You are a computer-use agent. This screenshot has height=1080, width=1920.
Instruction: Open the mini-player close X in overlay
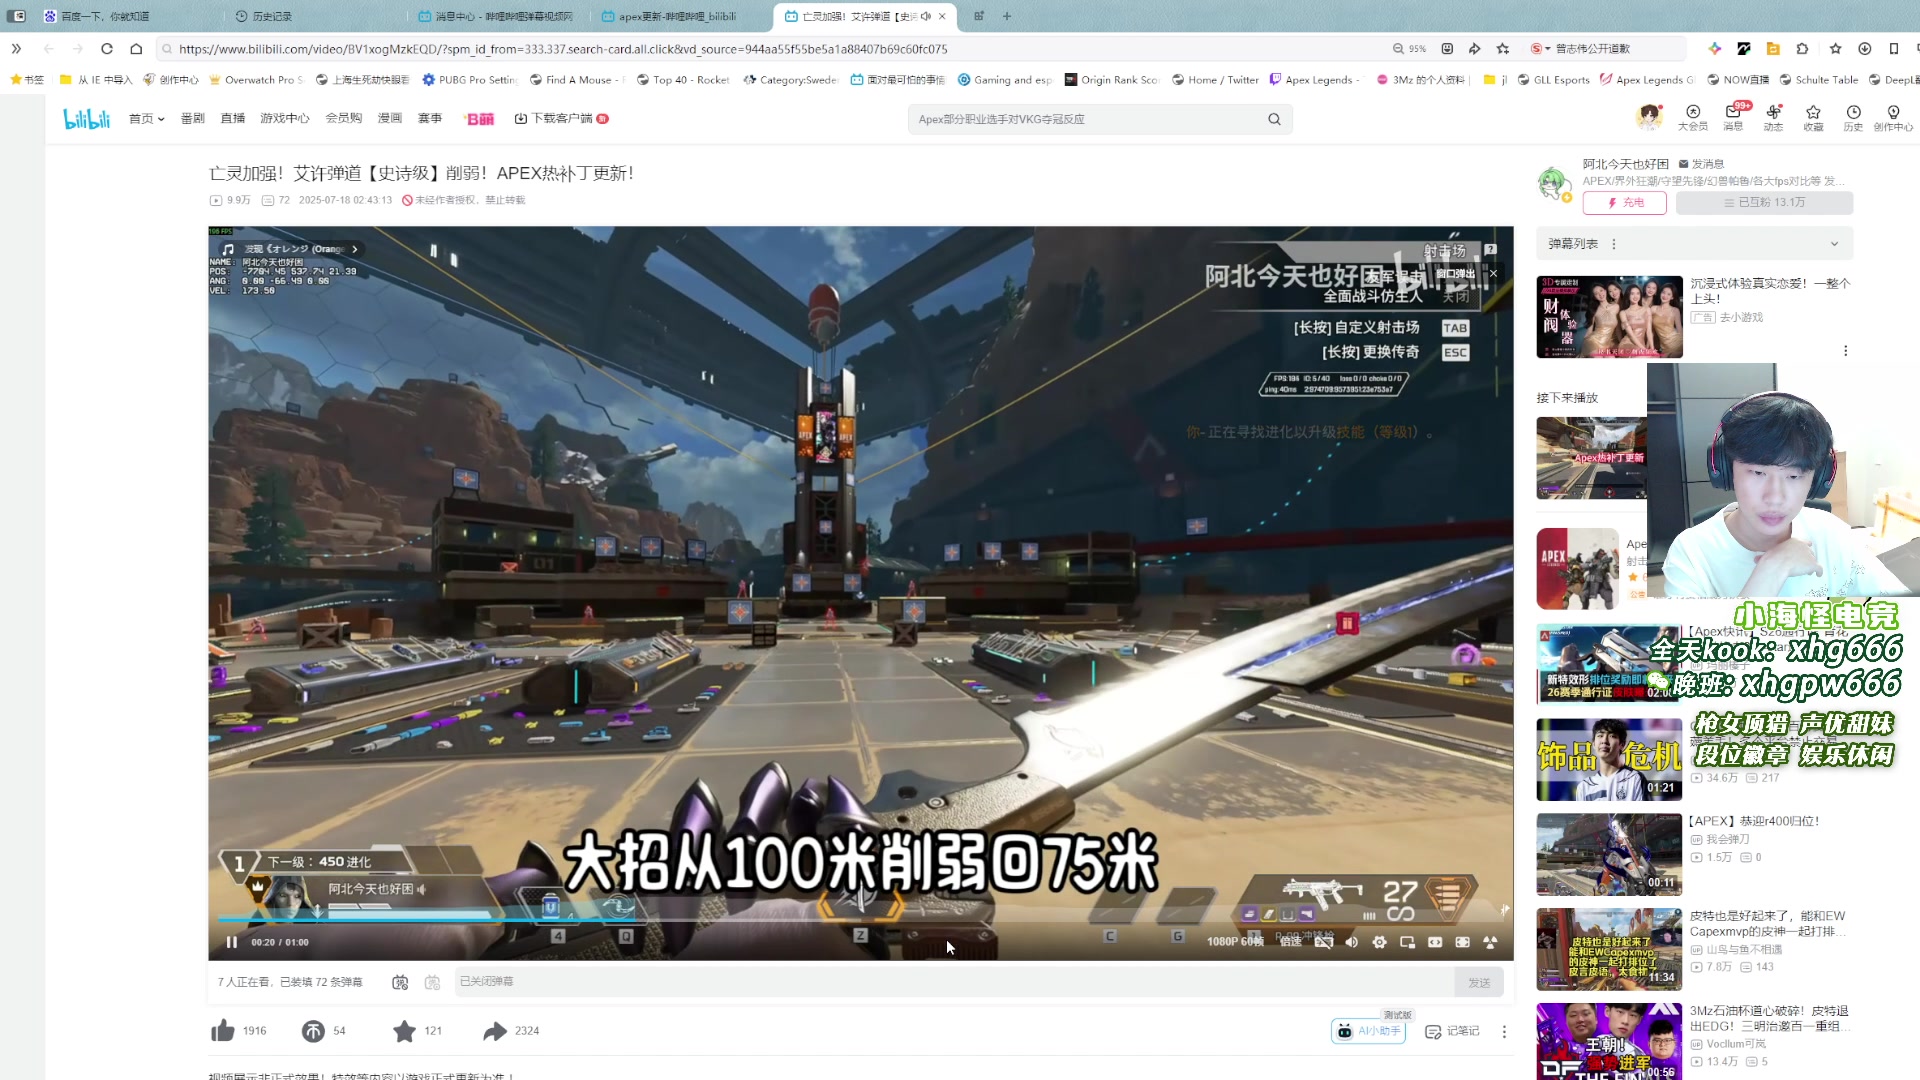[1493, 274]
